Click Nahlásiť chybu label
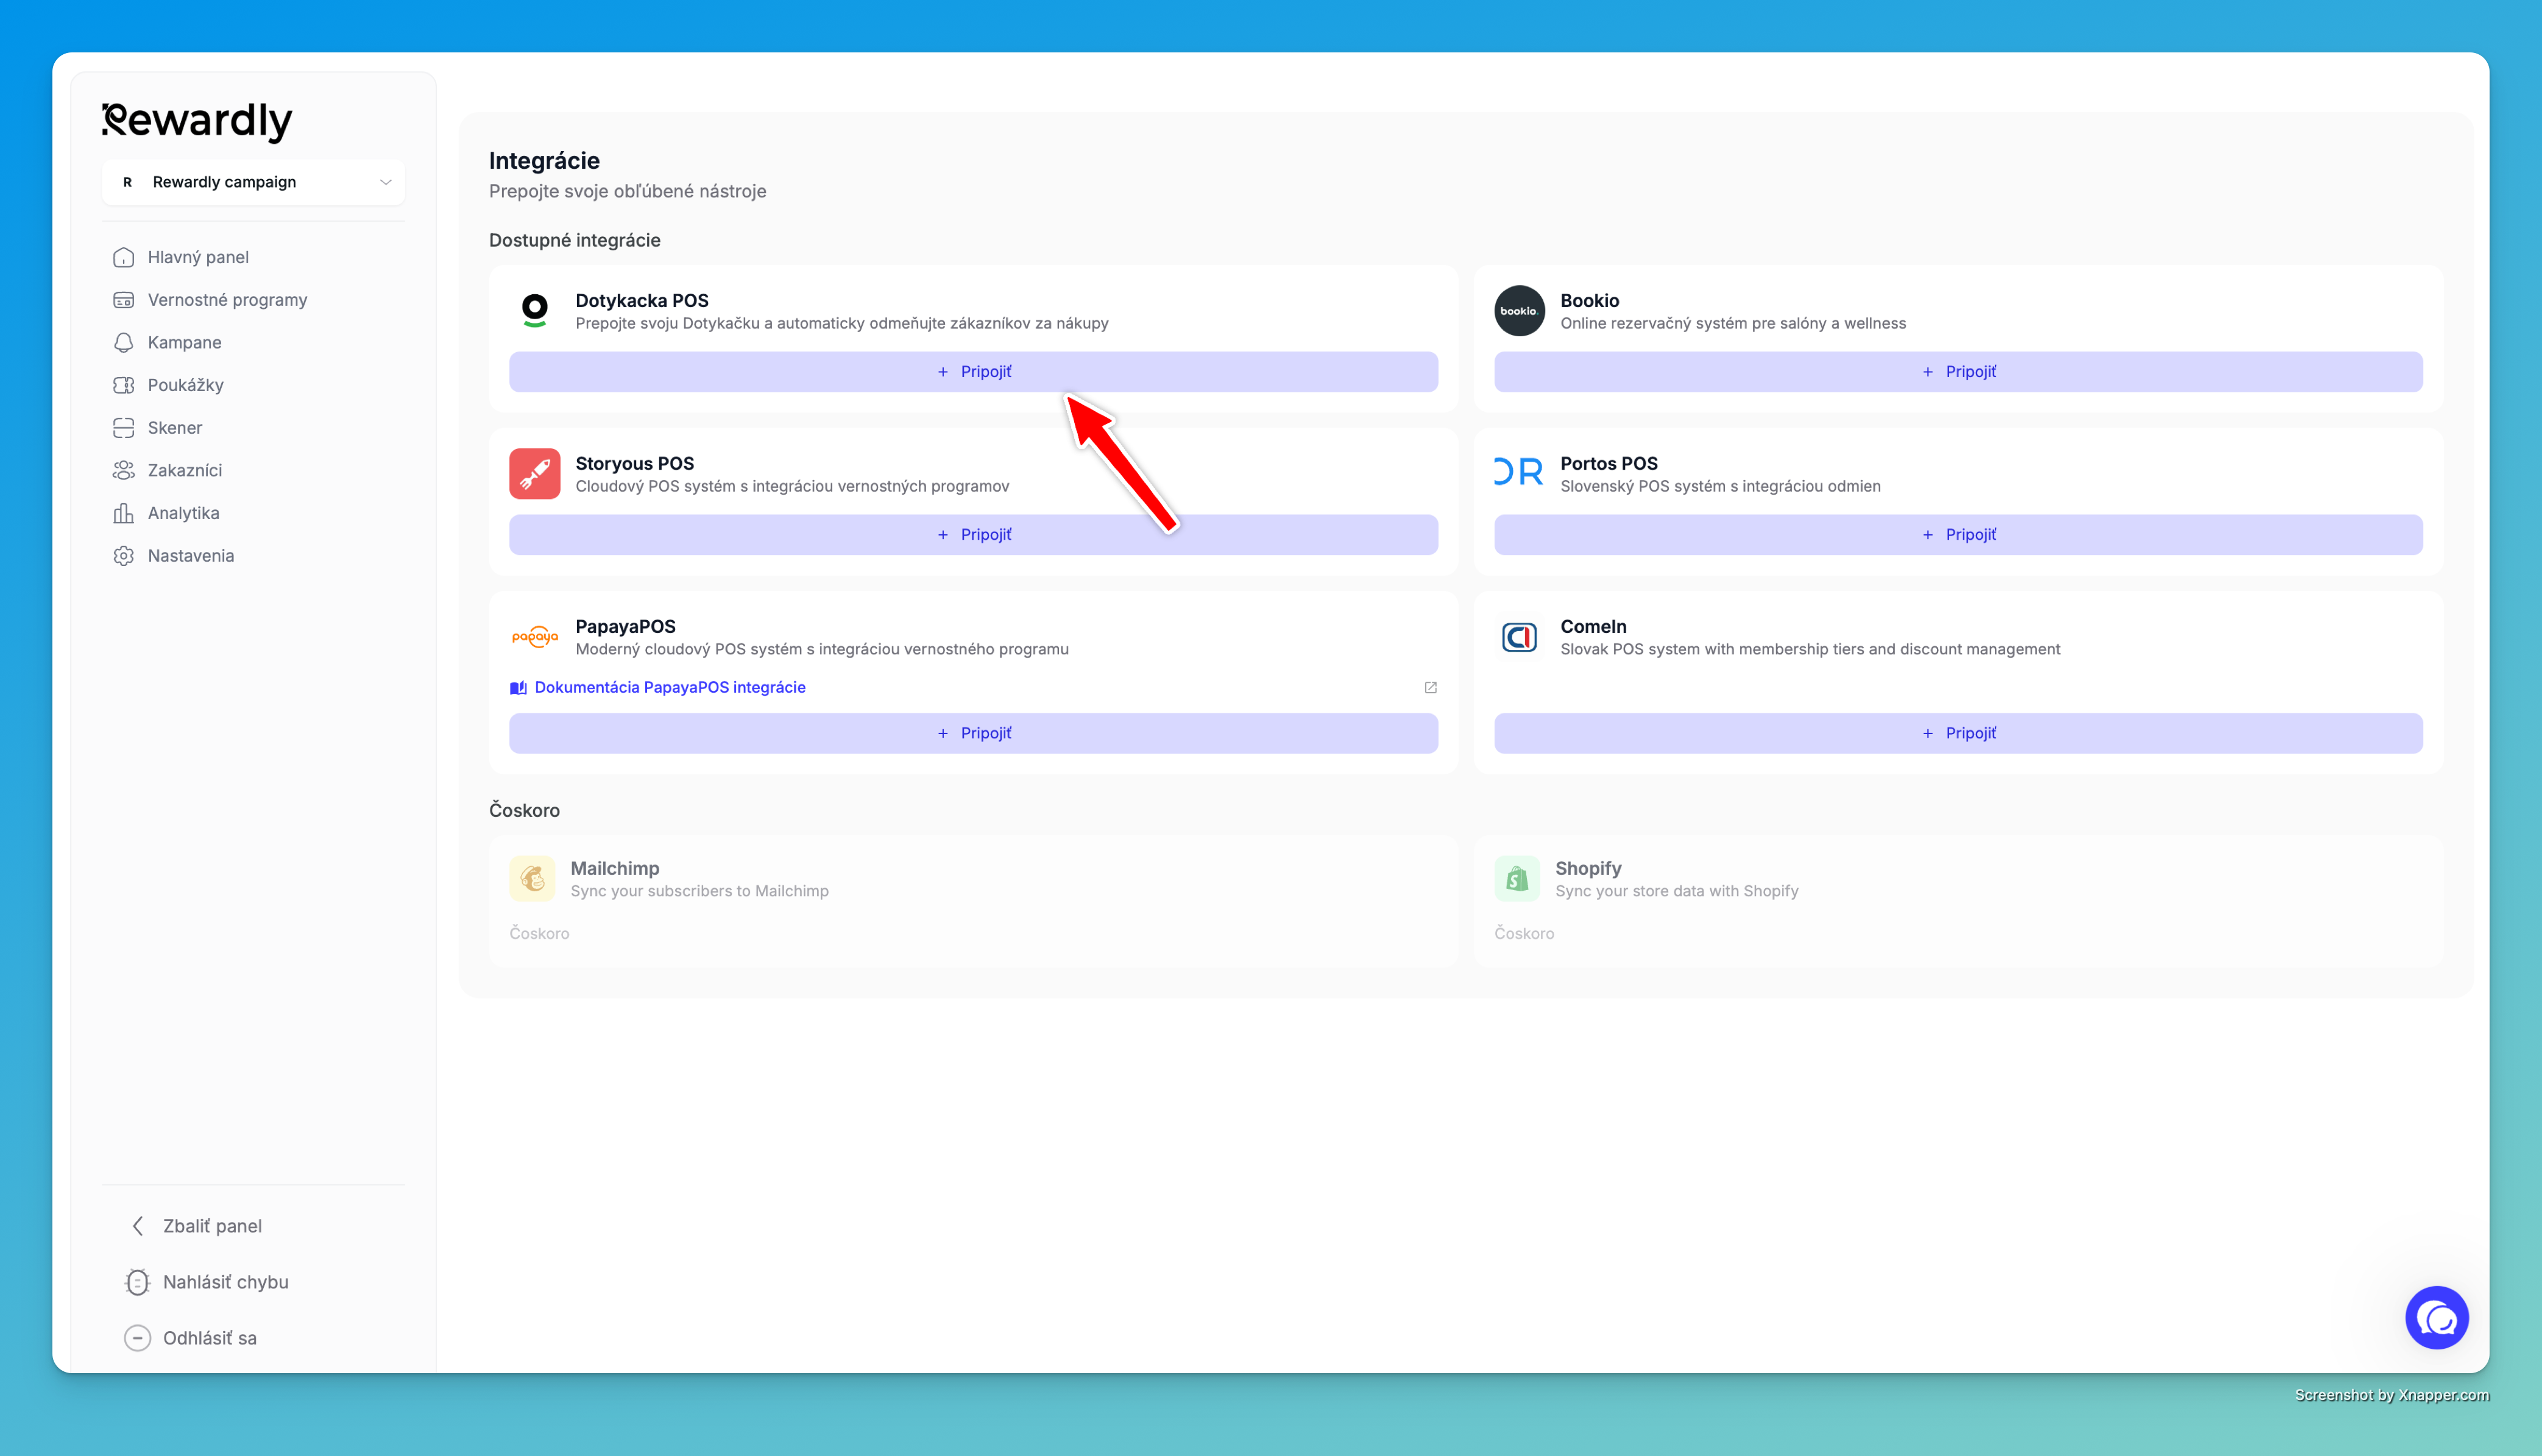 226,1282
